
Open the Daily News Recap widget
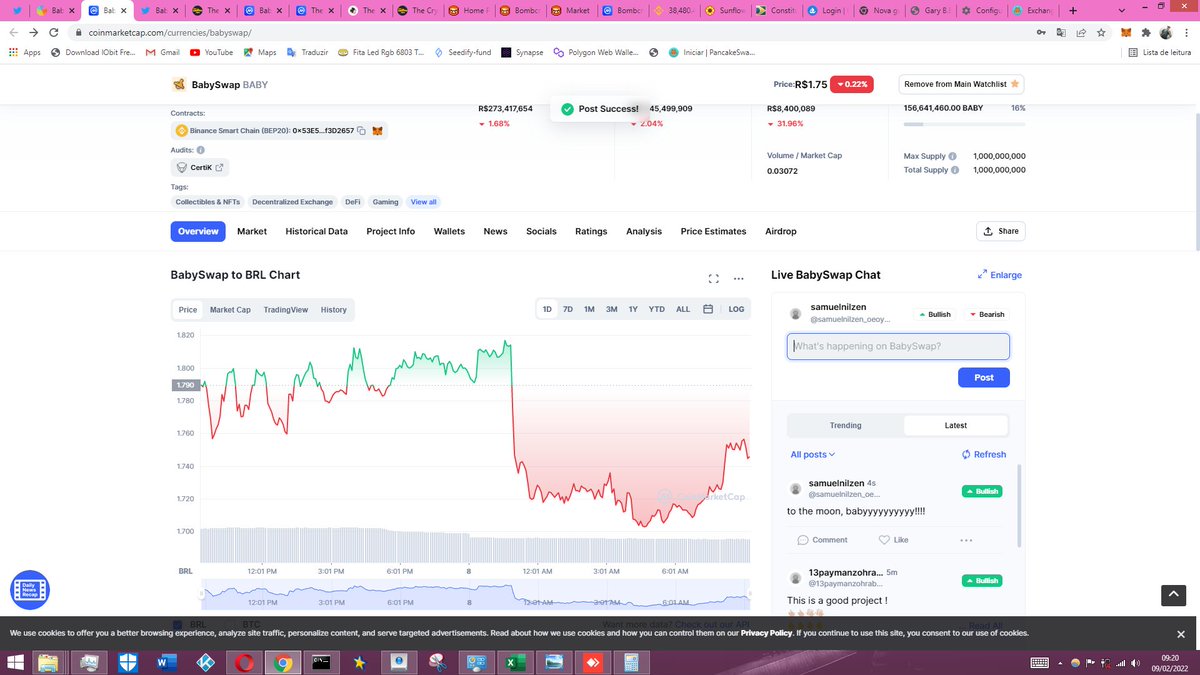tap(29, 590)
